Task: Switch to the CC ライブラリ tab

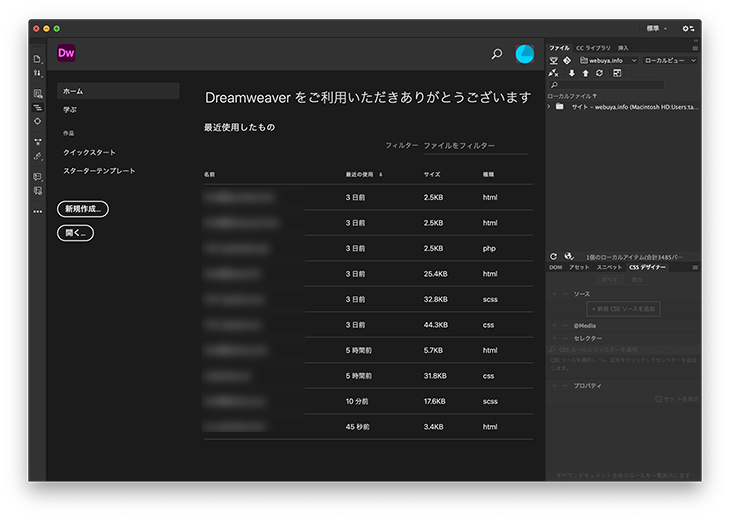Action: [x=593, y=48]
